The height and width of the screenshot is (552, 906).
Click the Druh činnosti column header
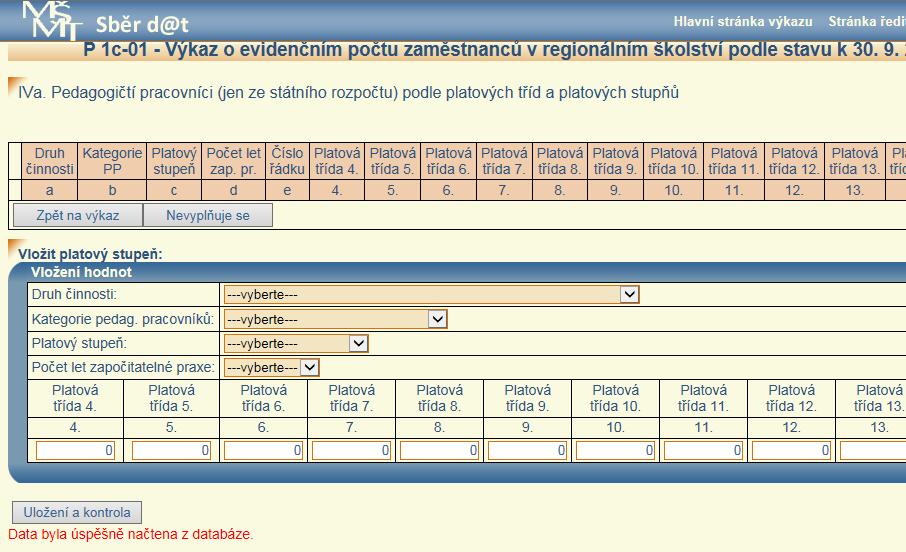pos(50,161)
